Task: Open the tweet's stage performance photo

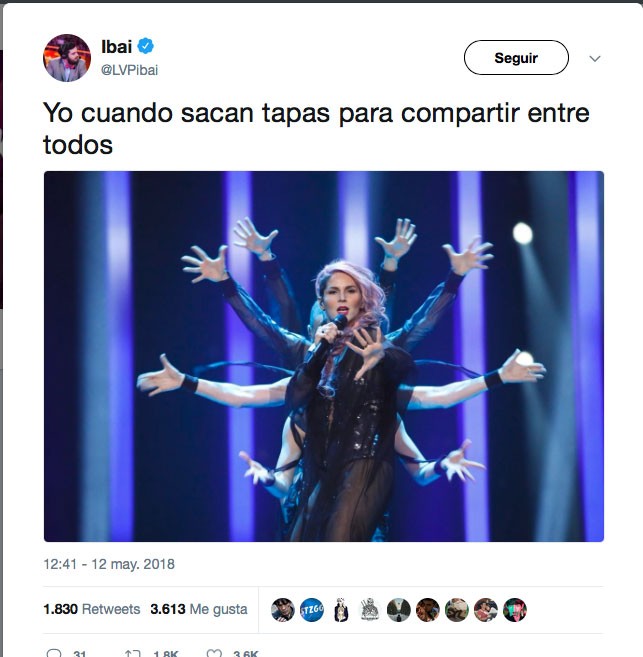Action: click(x=324, y=356)
